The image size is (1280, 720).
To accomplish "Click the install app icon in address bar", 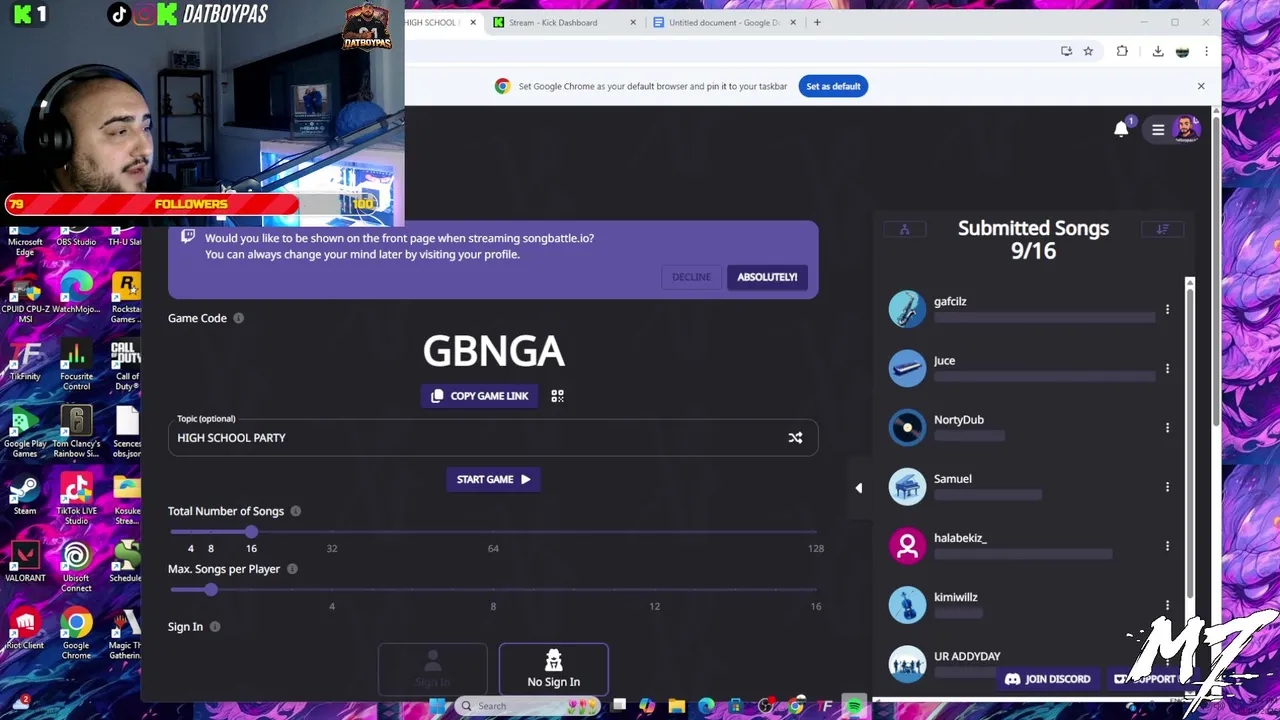I will 1066,51.
